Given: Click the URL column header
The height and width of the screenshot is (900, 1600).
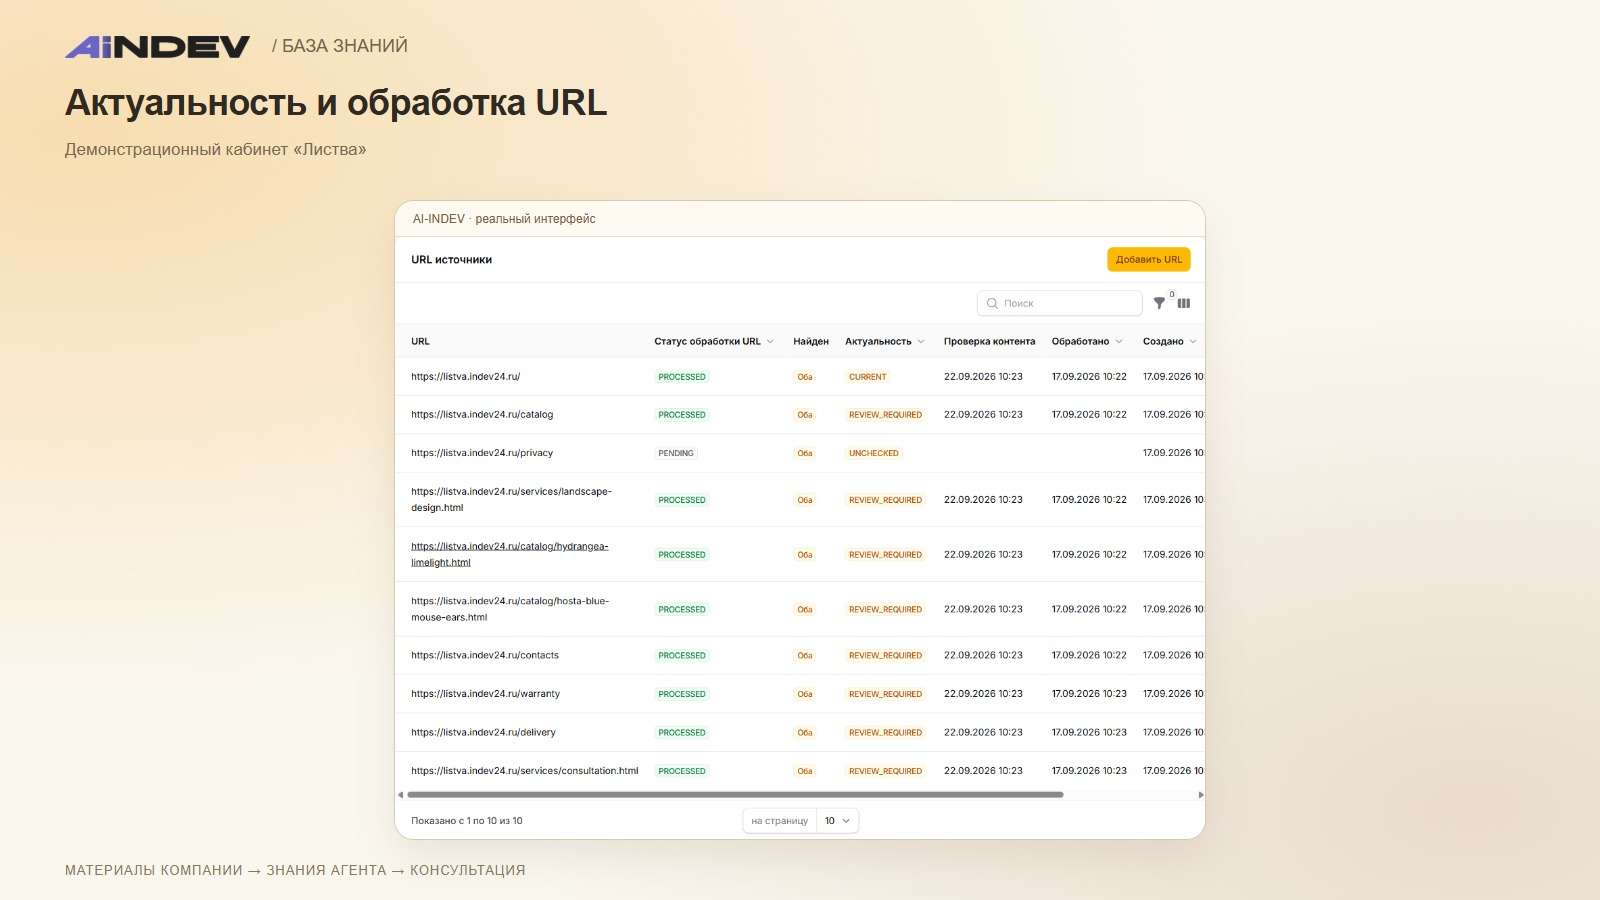Looking at the screenshot, I should pyautogui.click(x=420, y=341).
